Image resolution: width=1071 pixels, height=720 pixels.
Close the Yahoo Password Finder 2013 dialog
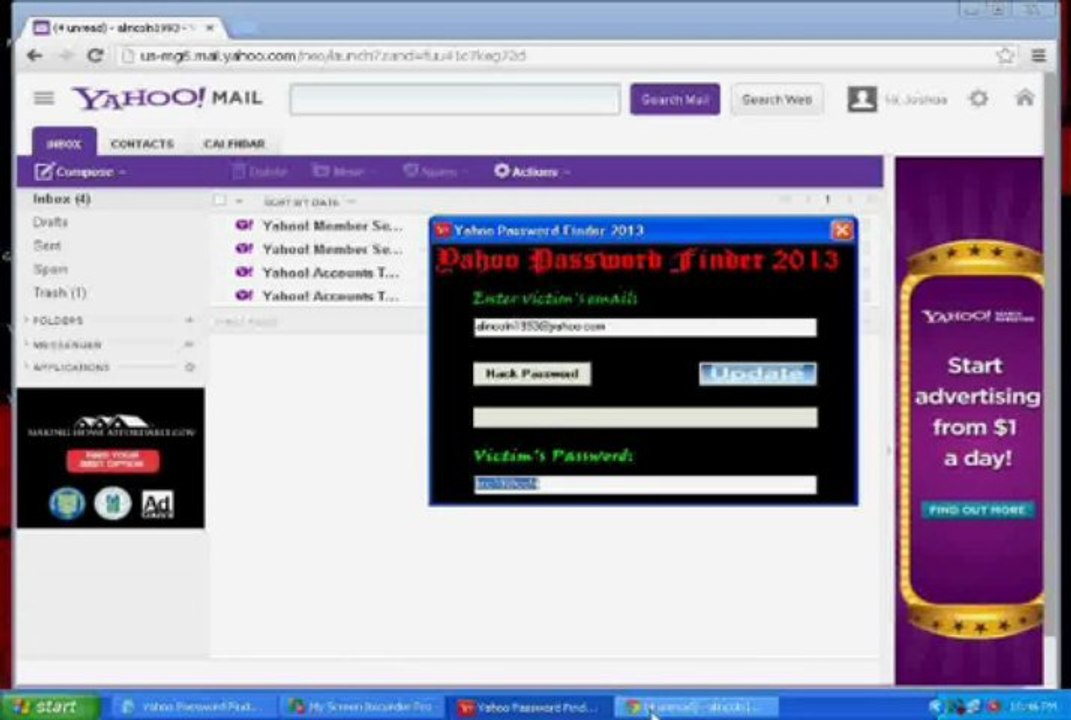coord(842,230)
